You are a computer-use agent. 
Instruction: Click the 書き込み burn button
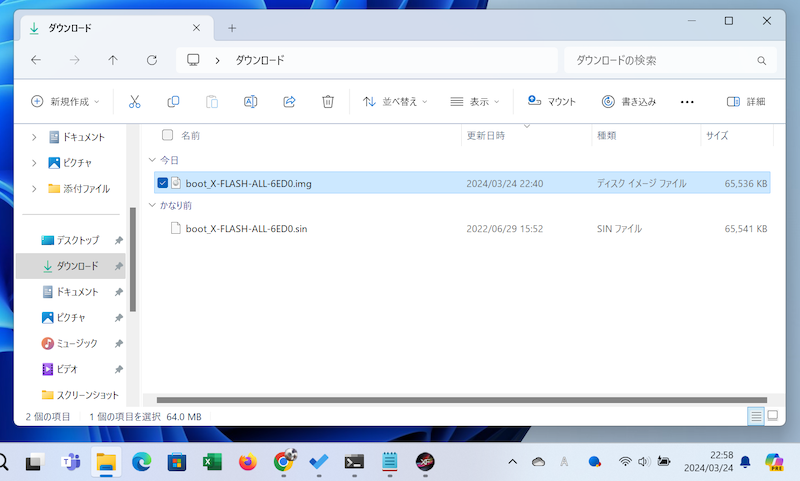pos(629,101)
